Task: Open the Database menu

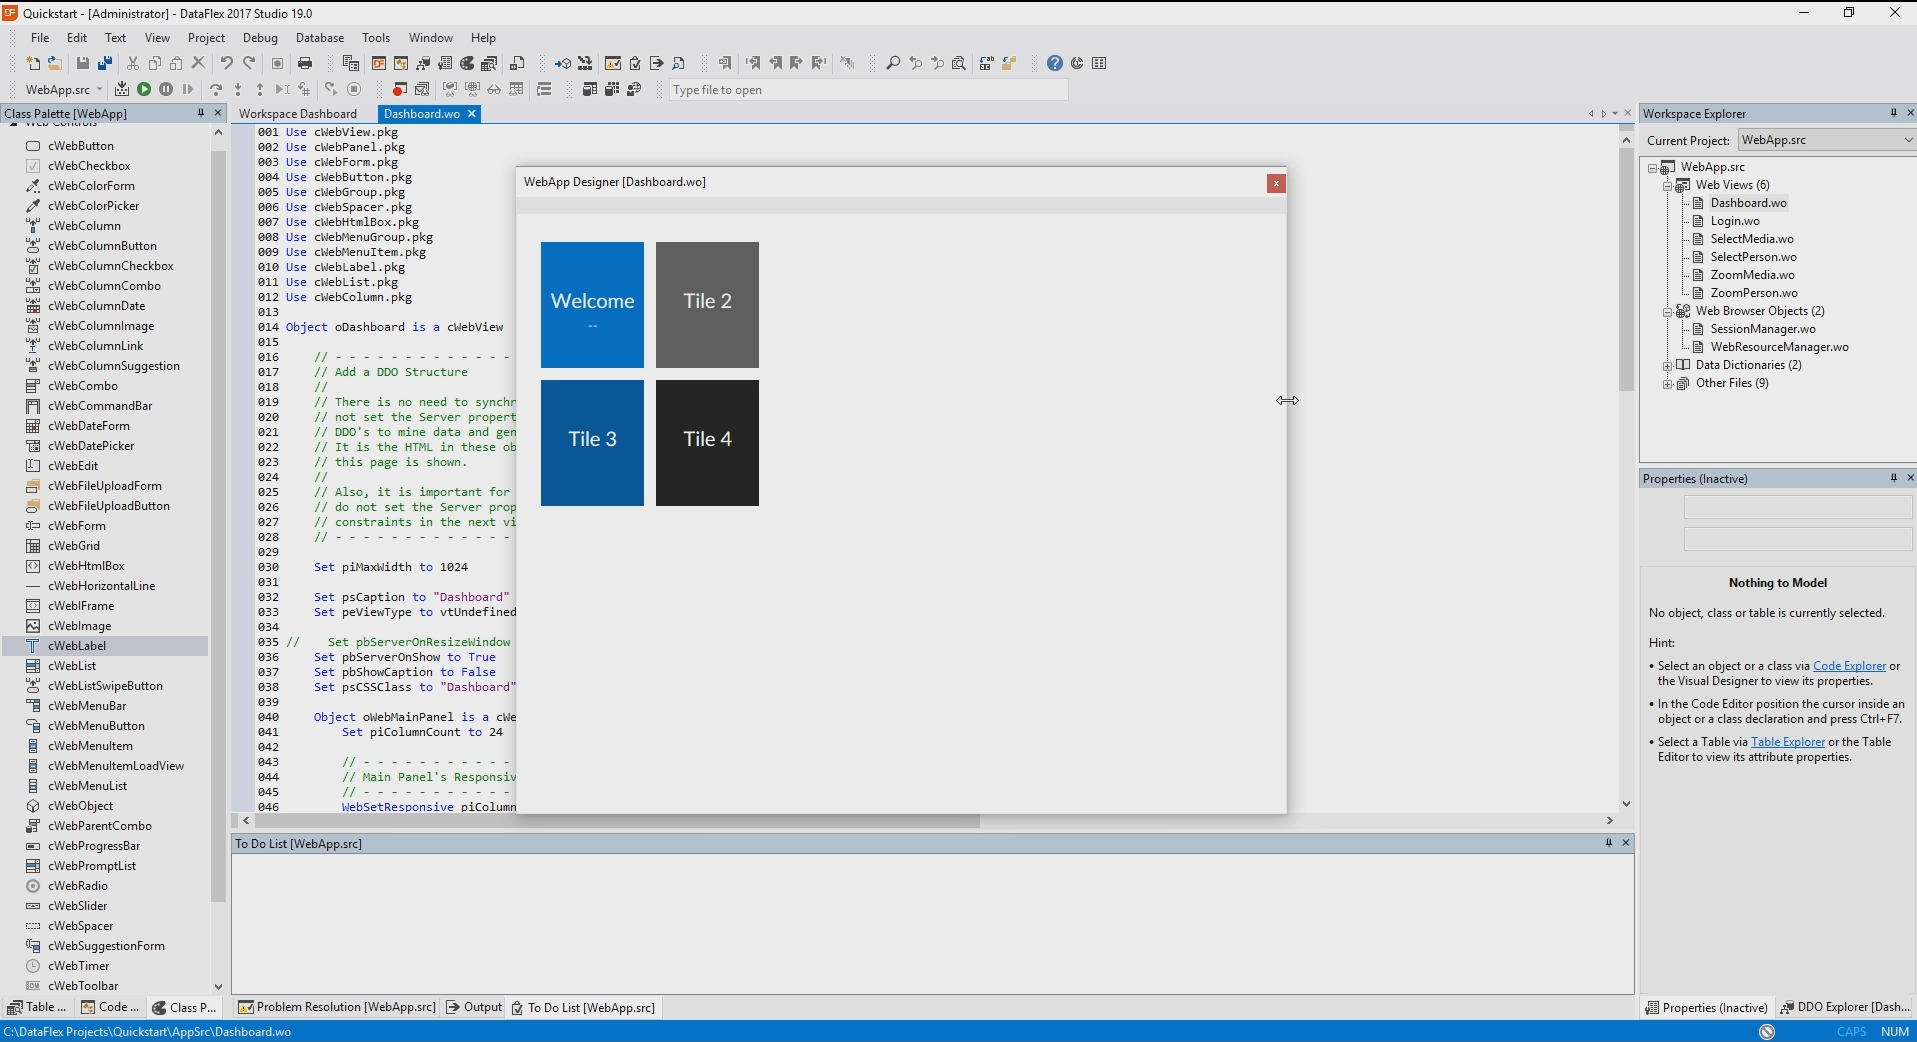Action: click(319, 38)
